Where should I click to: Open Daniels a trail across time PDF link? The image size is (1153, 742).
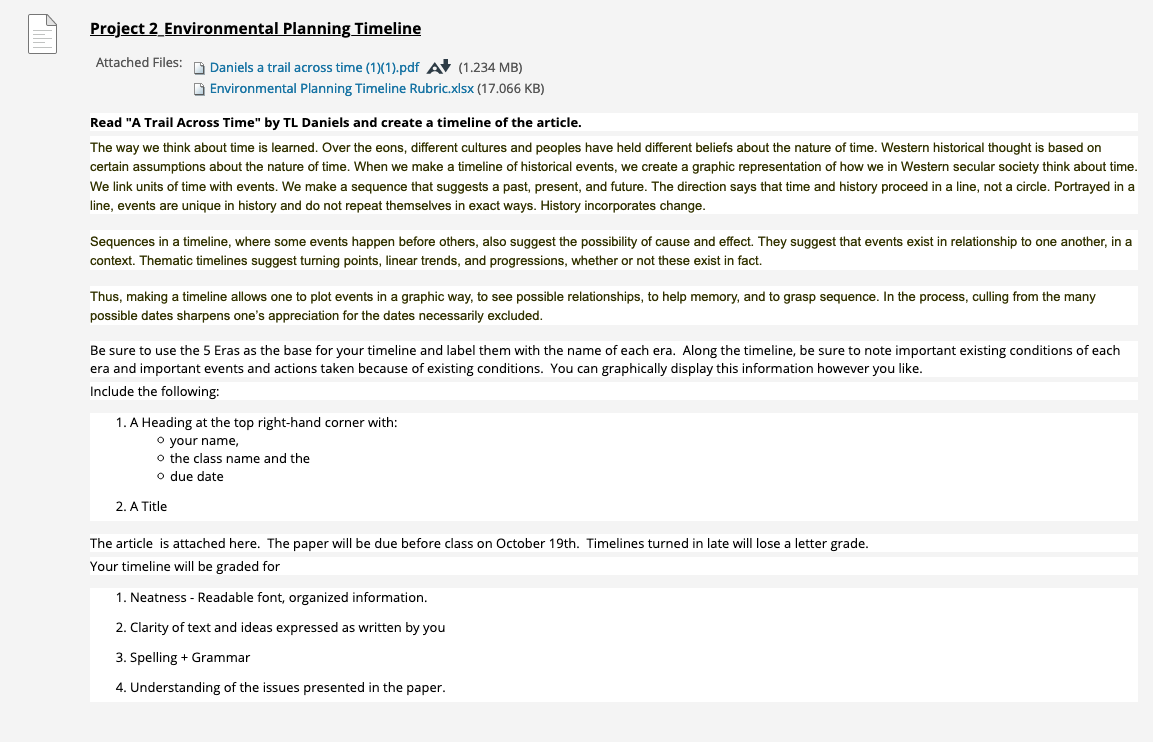coord(314,68)
